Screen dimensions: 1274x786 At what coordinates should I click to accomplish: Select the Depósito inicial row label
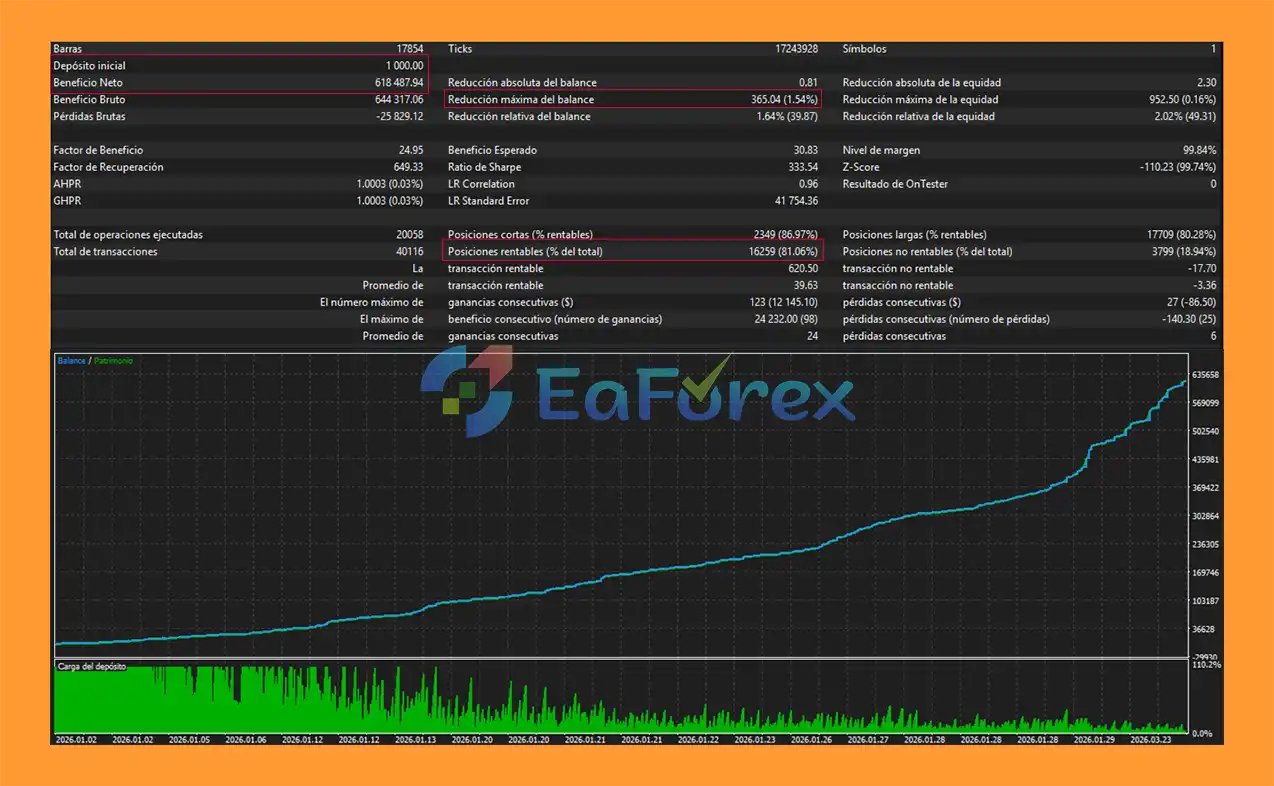pyautogui.click(x=89, y=66)
